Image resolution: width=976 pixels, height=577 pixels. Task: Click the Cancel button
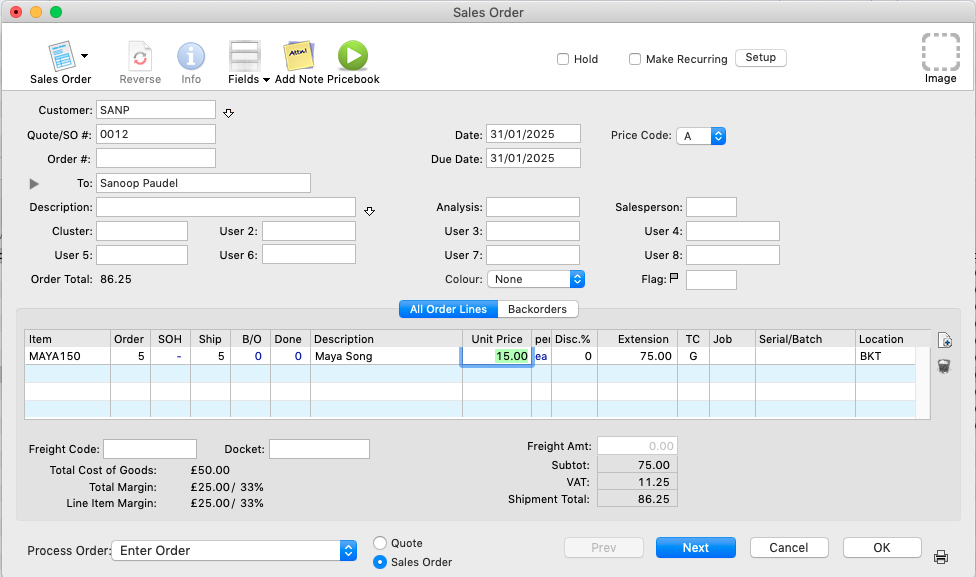click(789, 547)
